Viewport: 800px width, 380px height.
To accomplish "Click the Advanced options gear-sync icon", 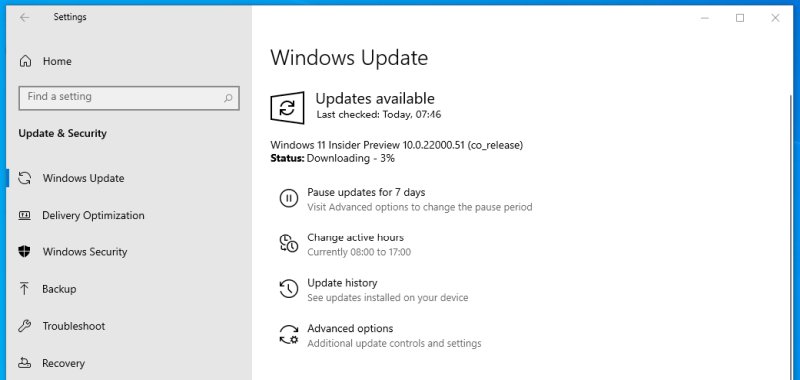I will pyautogui.click(x=289, y=335).
